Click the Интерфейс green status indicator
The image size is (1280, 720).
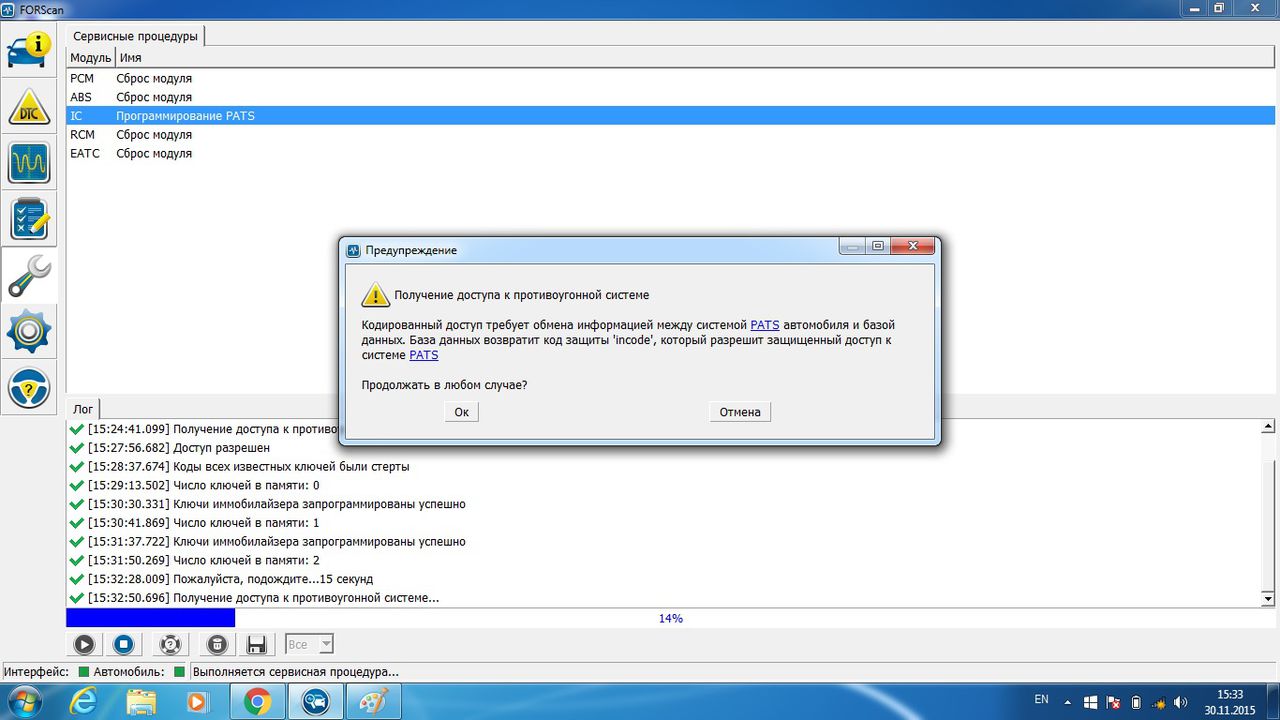84,672
